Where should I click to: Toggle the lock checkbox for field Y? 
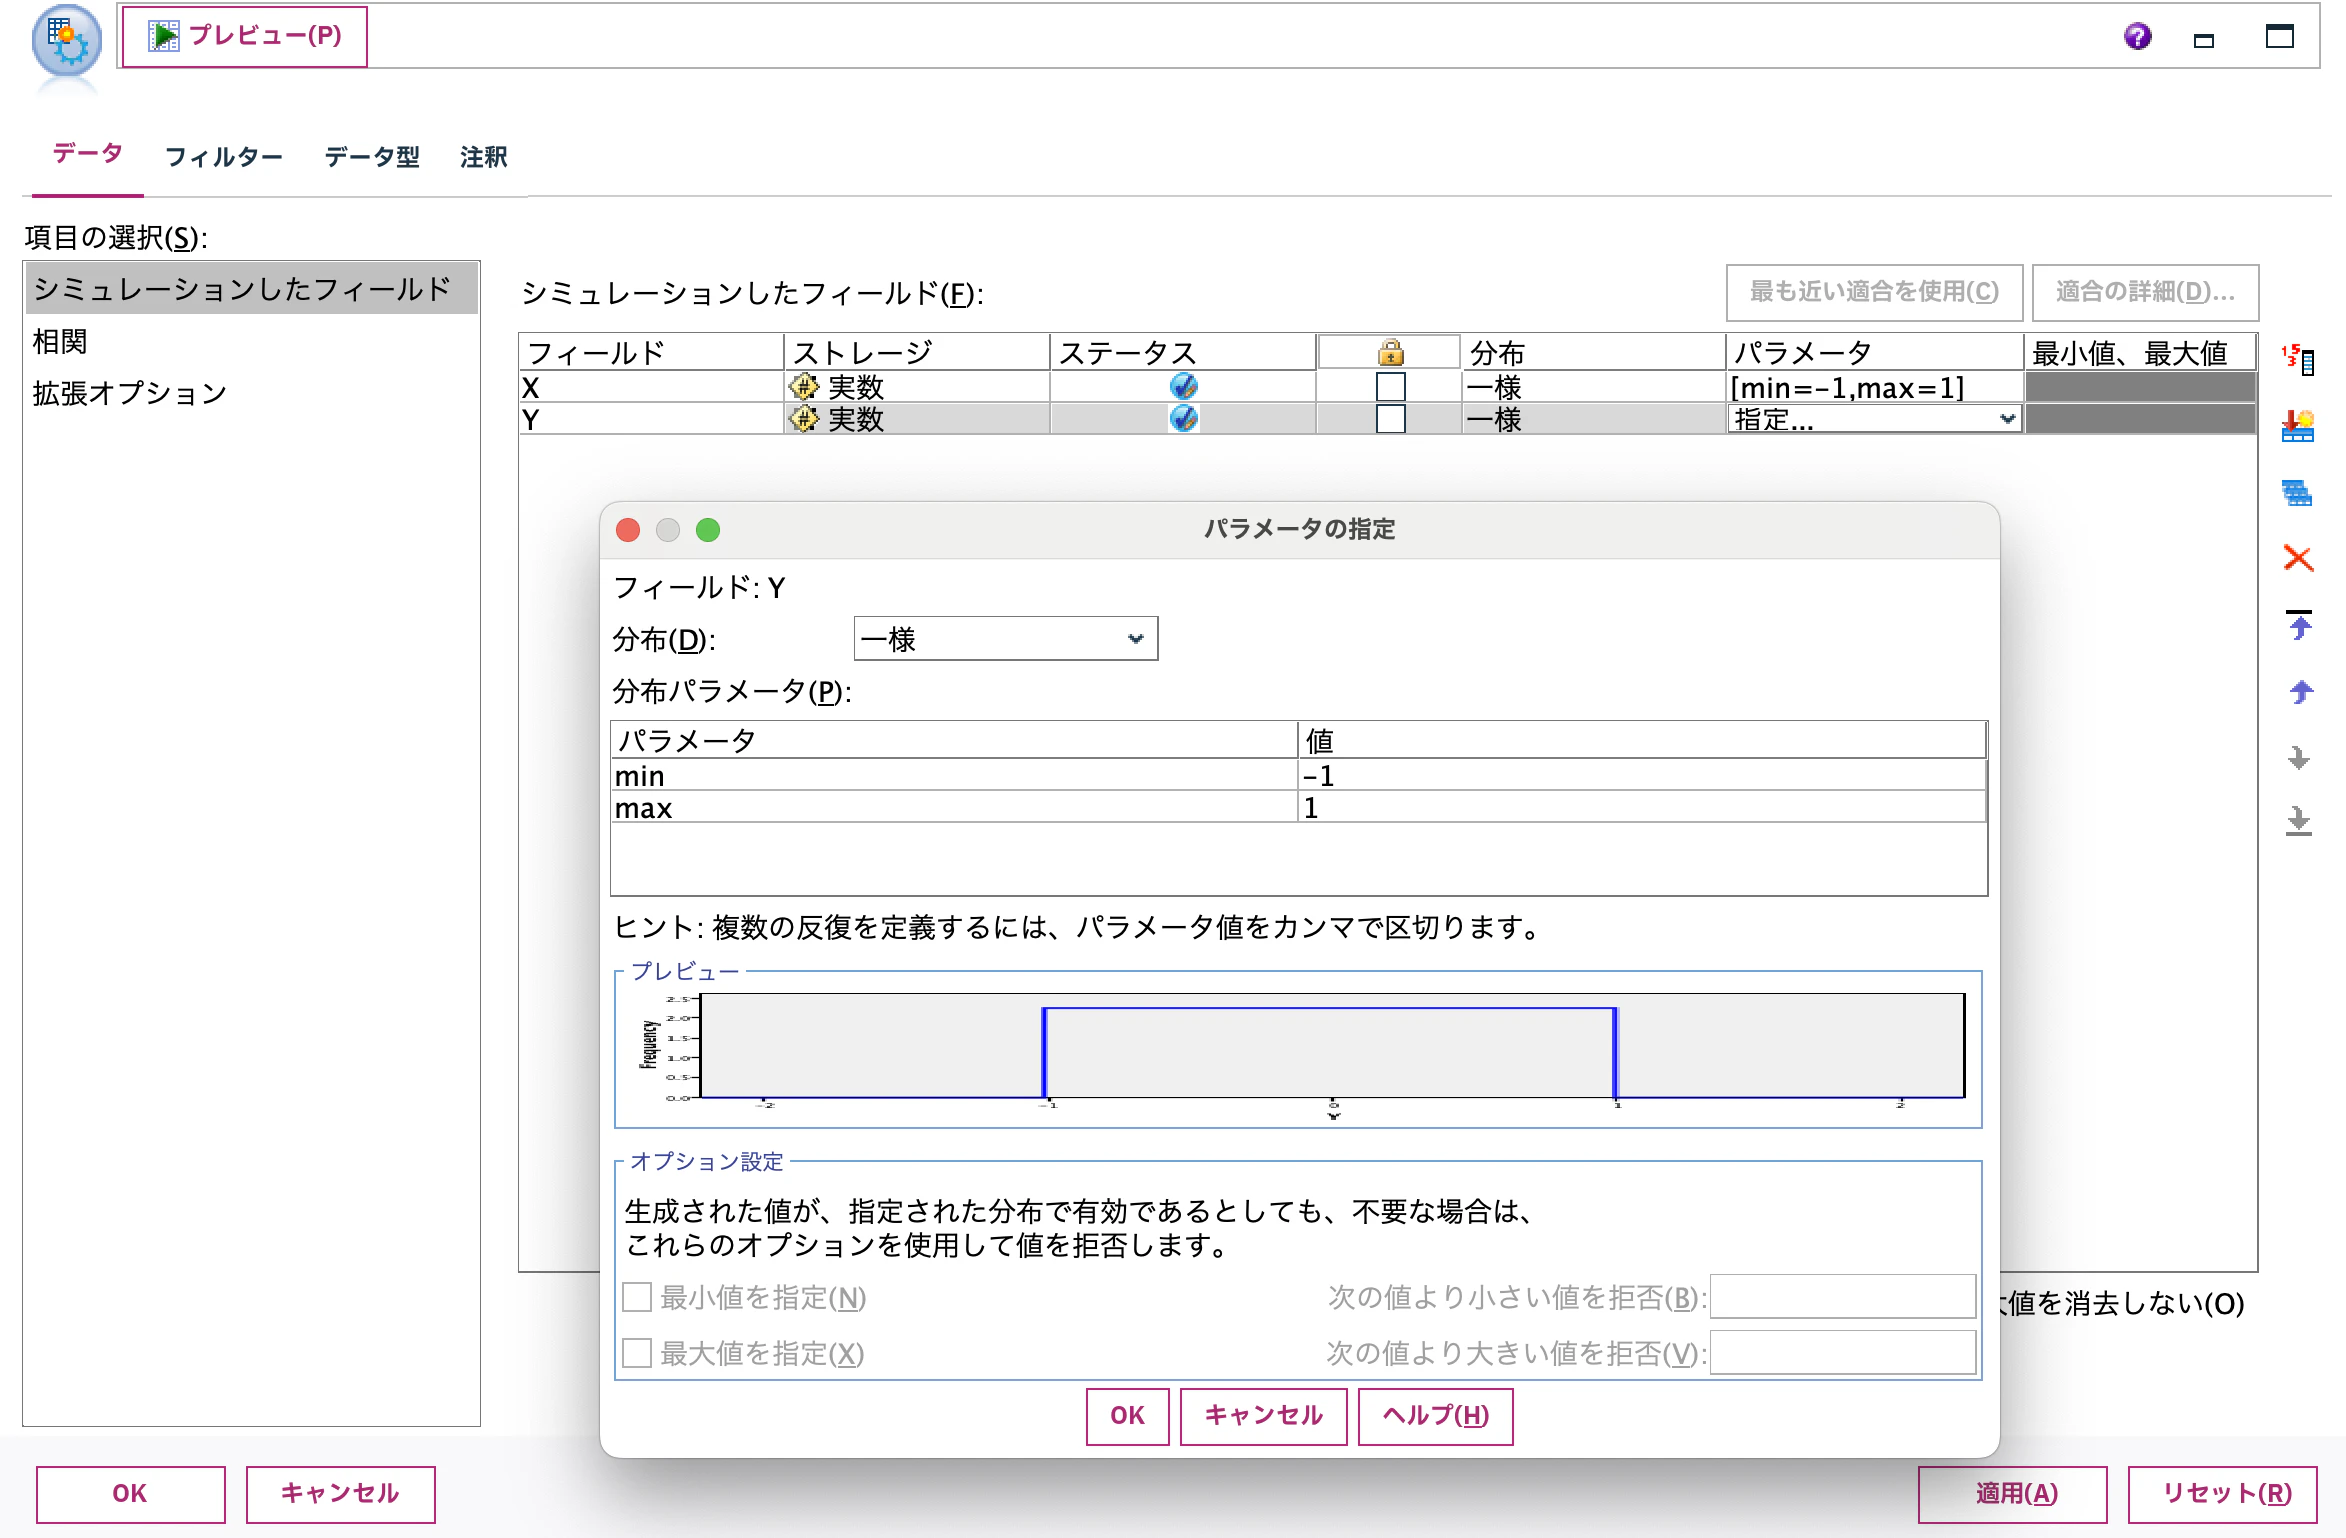tap(1390, 418)
